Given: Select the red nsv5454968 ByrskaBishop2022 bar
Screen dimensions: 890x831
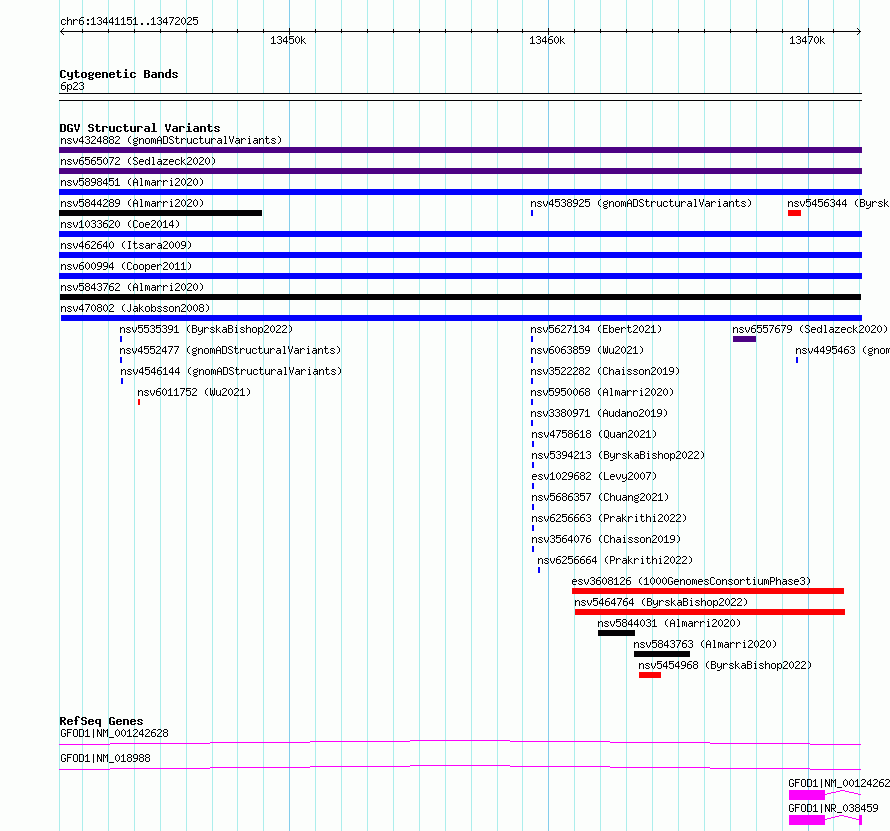Looking at the screenshot, I should point(650,675).
